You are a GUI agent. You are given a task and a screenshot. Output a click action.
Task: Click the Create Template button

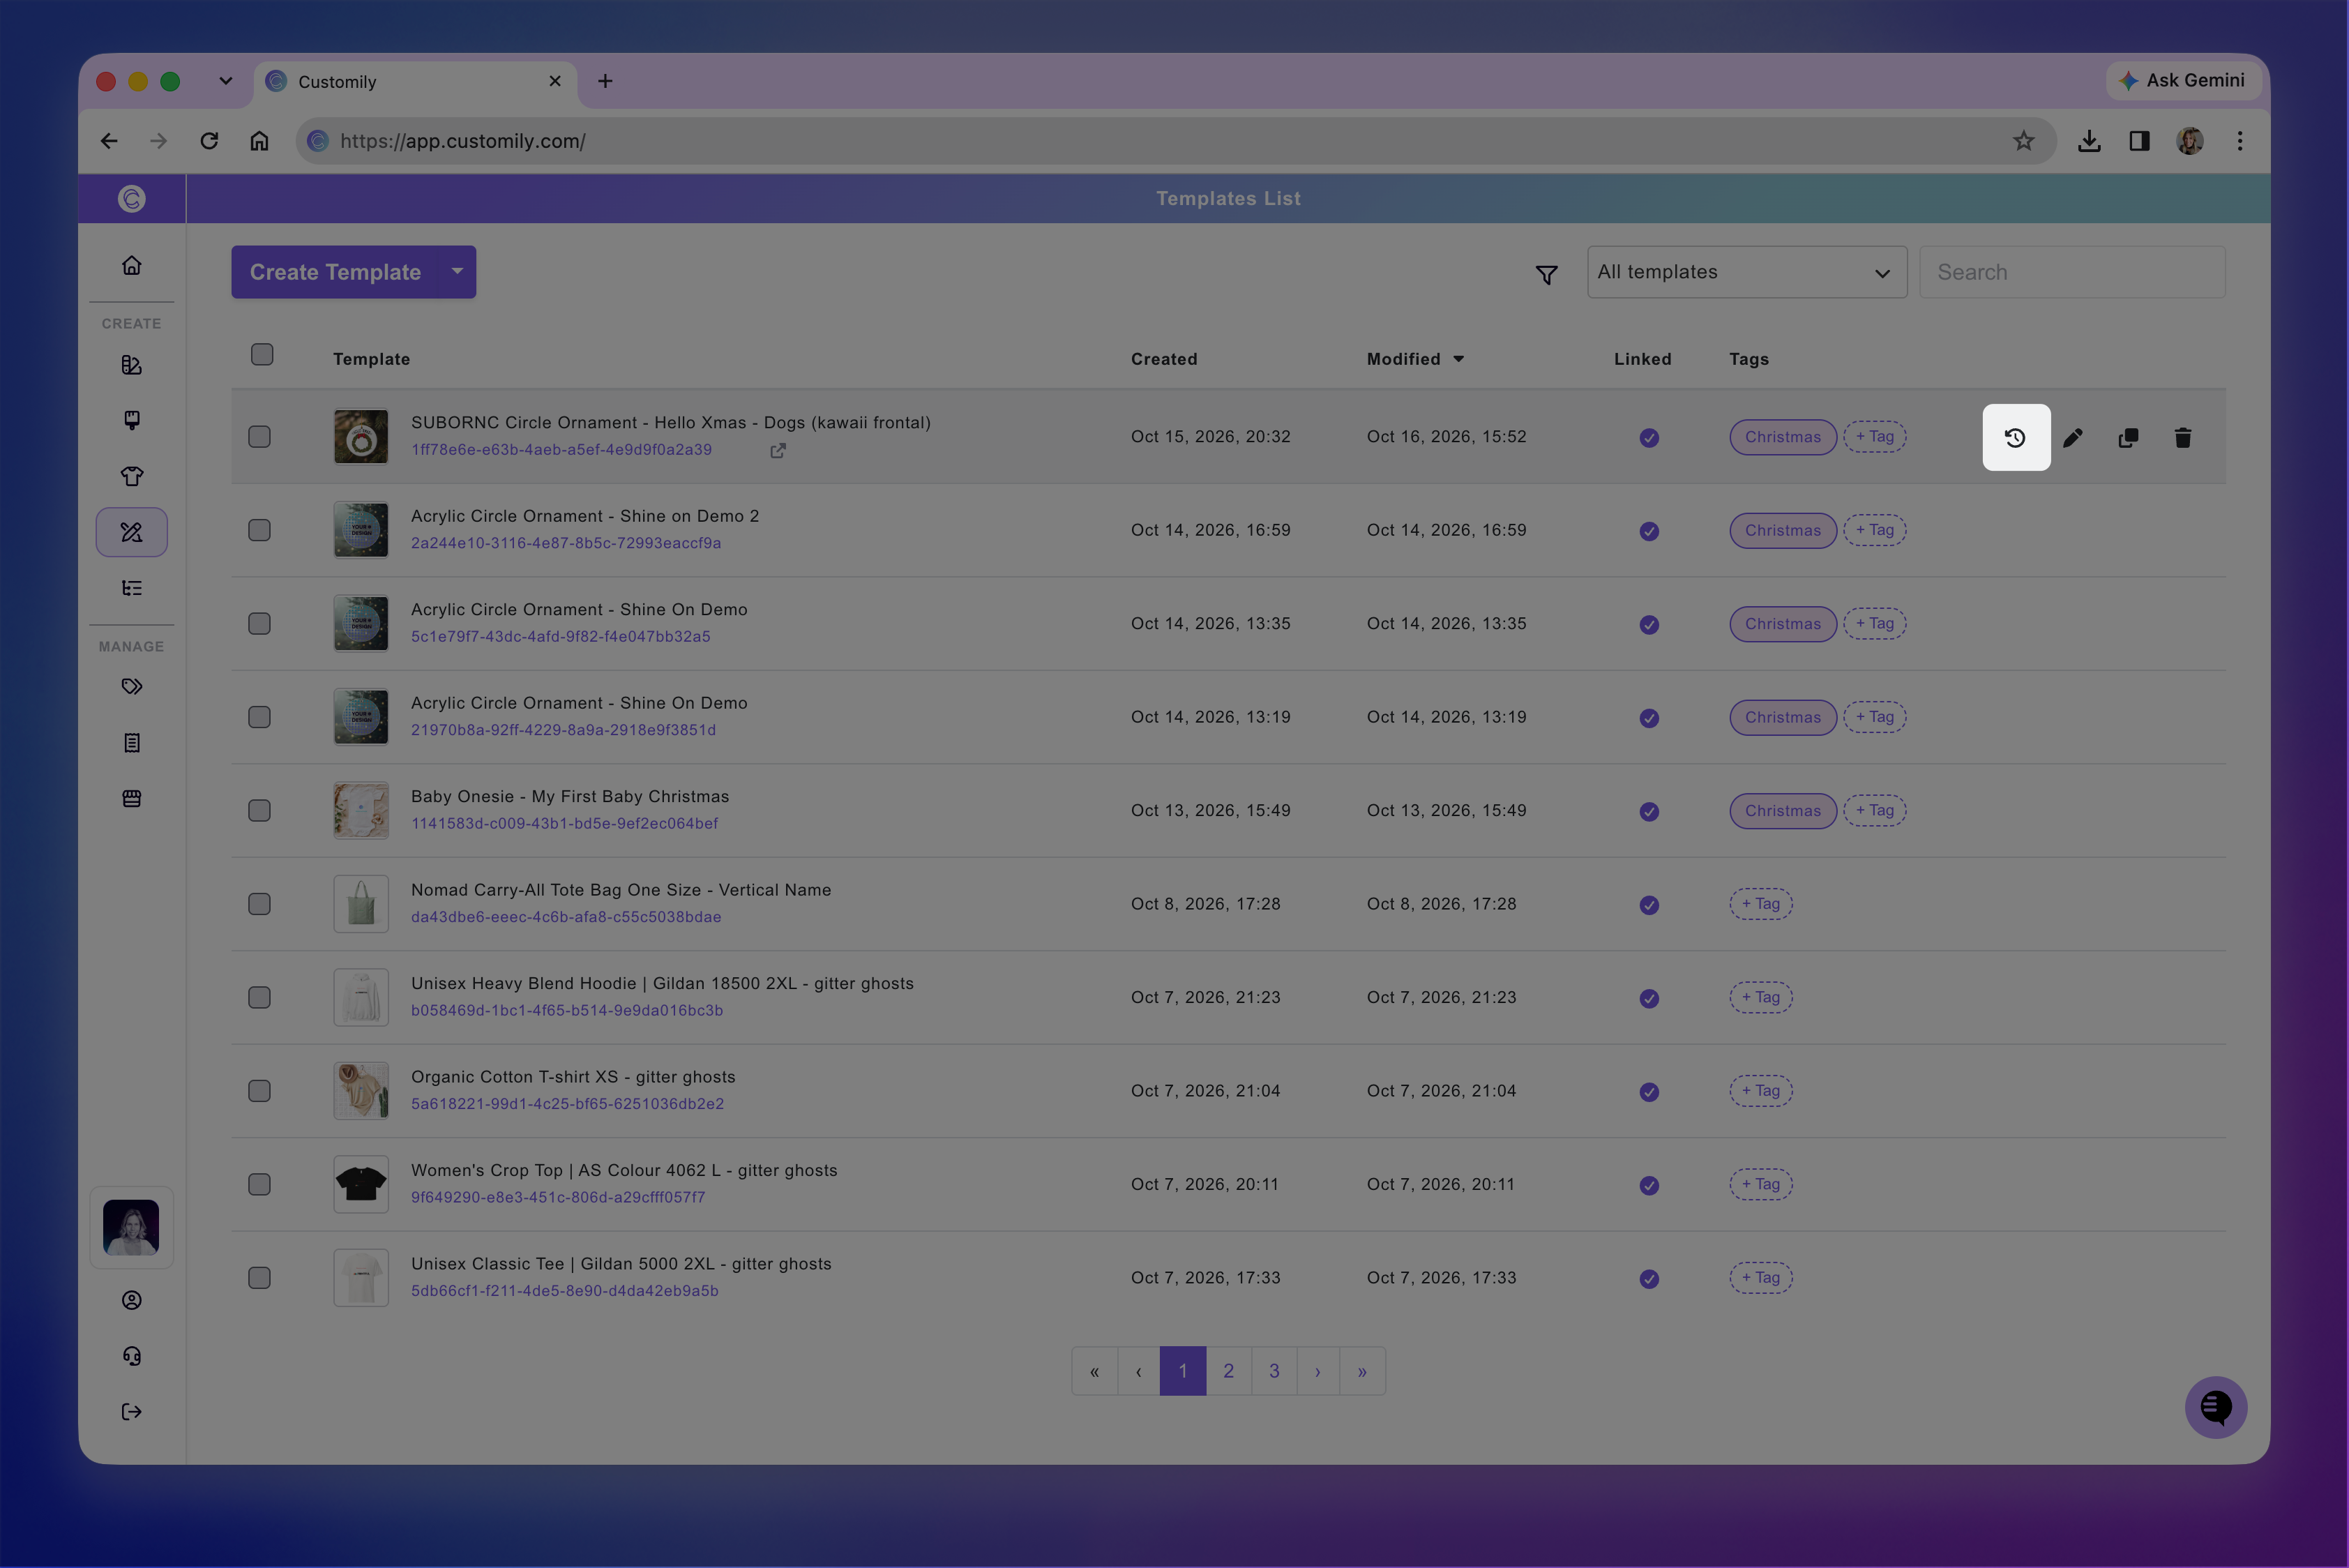point(335,272)
